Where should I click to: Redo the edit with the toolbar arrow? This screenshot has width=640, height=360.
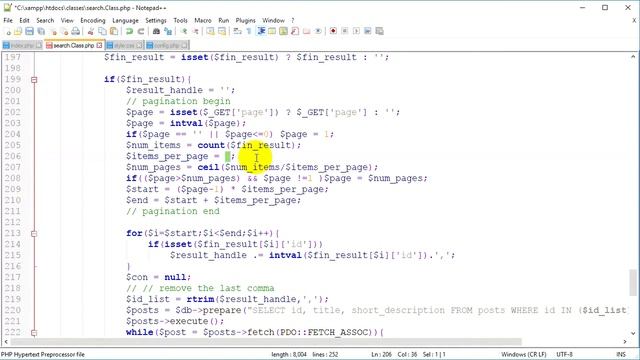click(x=141, y=31)
